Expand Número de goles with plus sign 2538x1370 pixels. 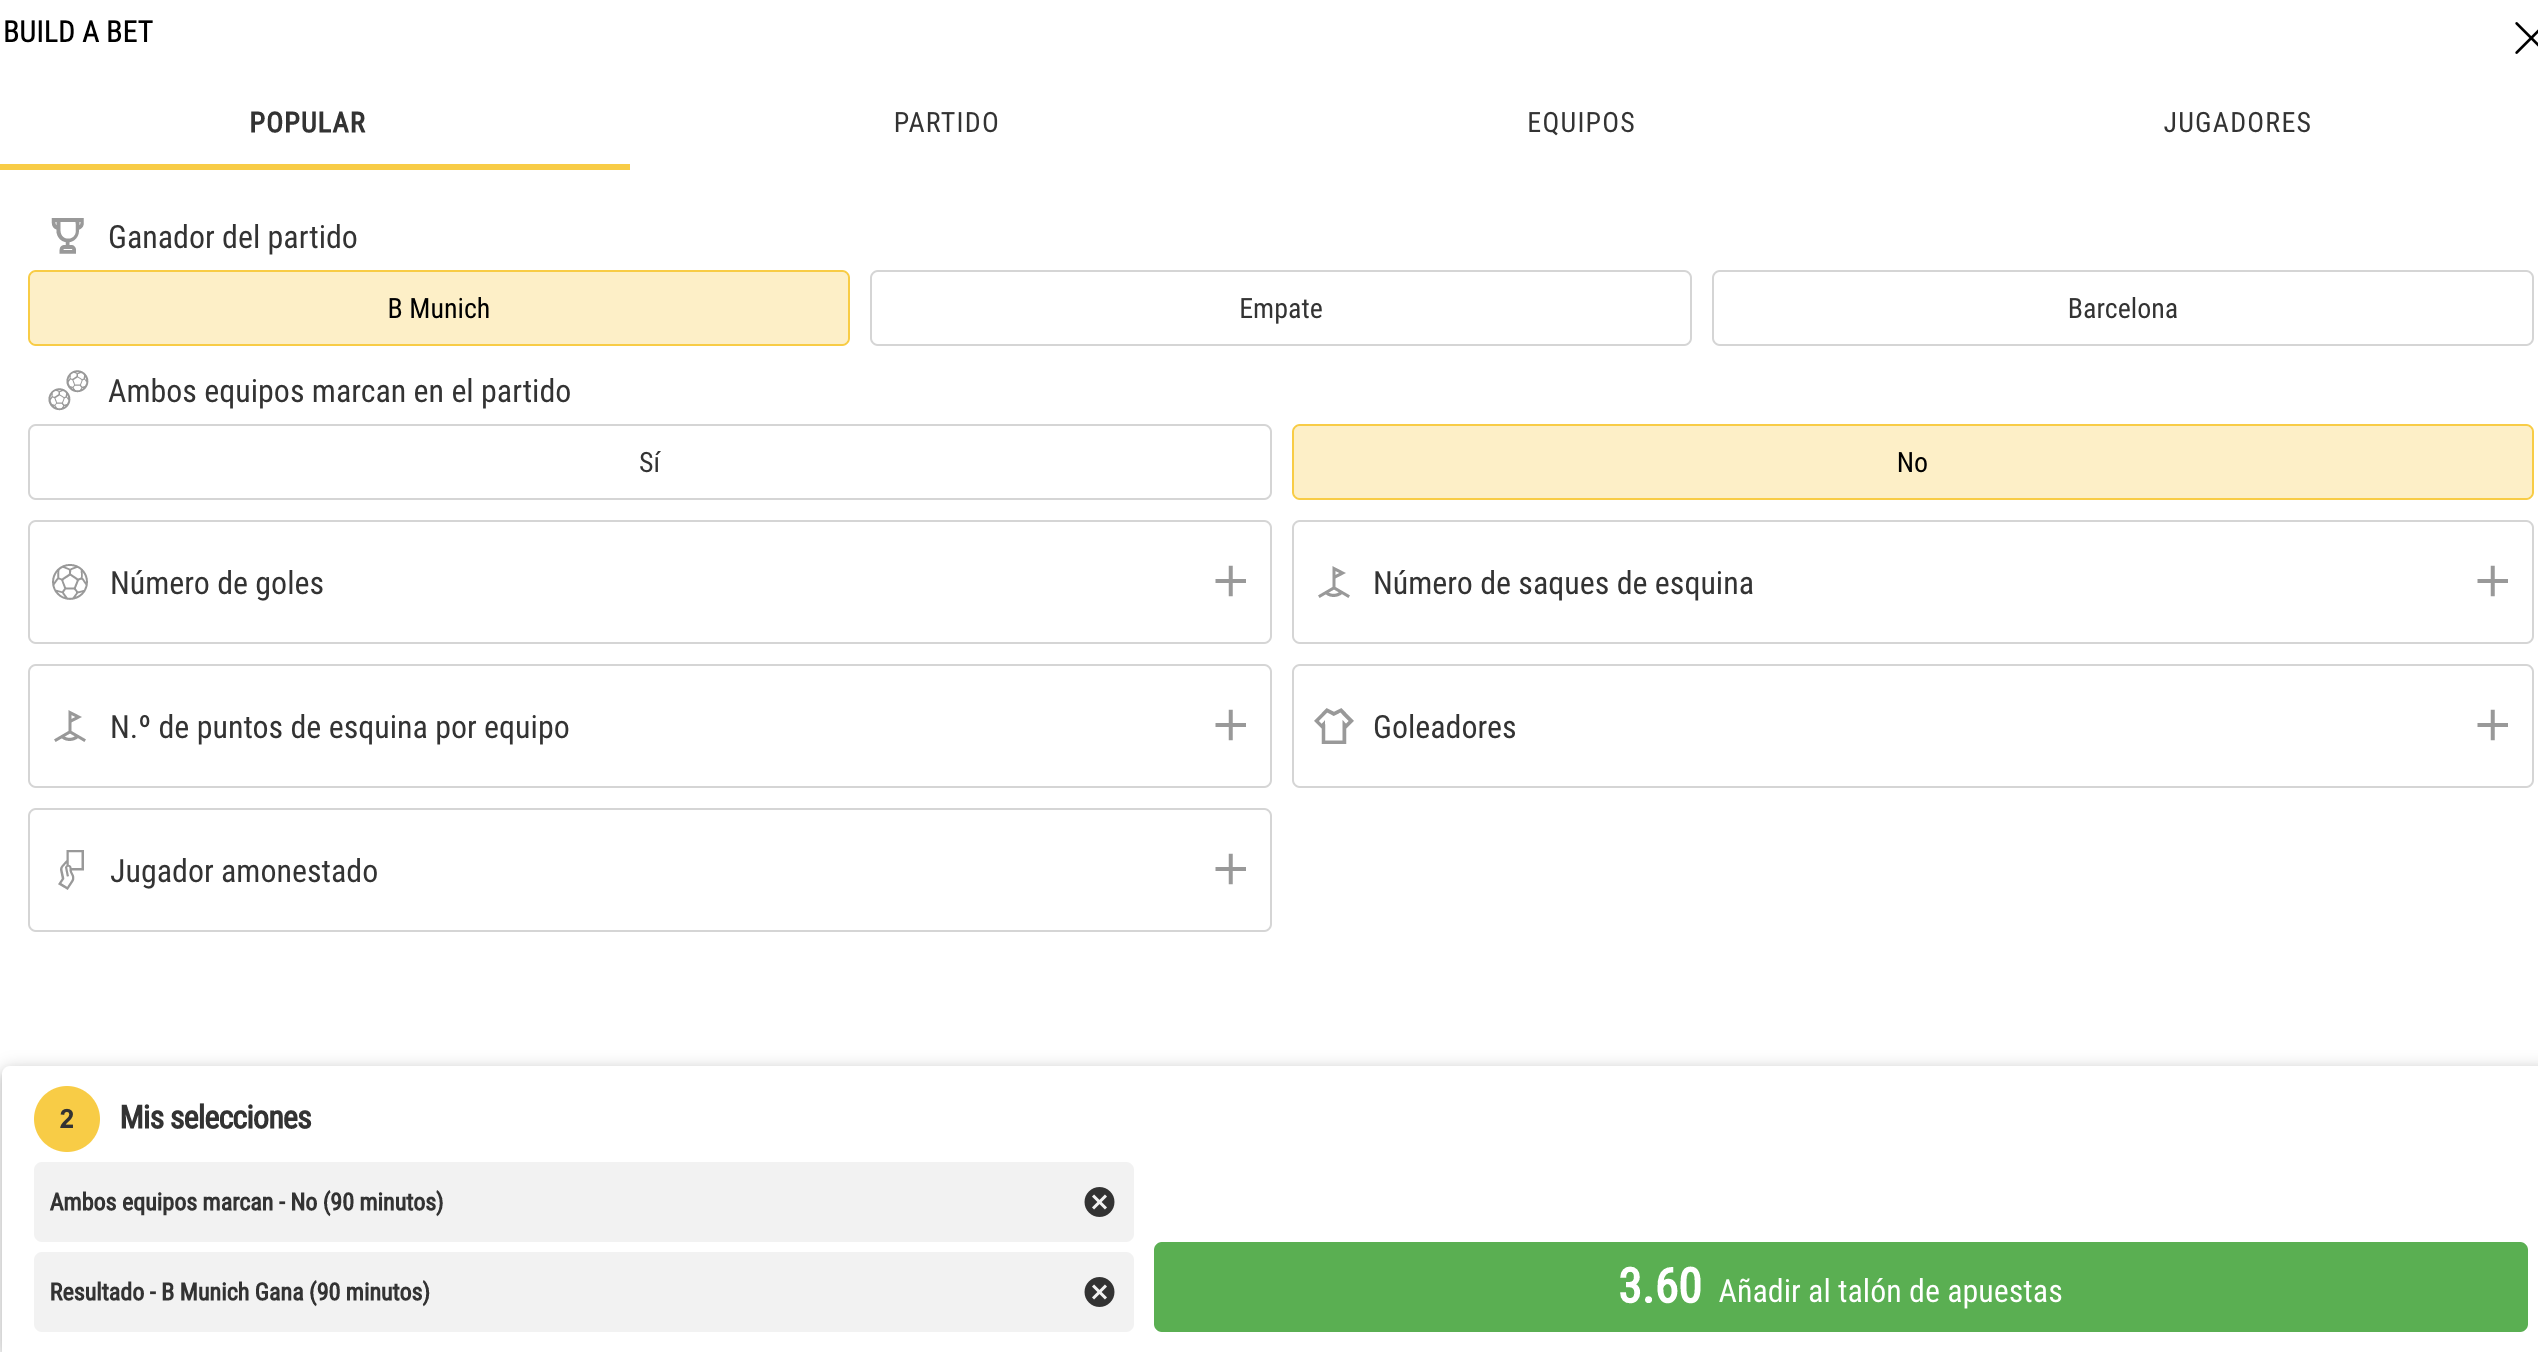click(x=1230, y=581)
